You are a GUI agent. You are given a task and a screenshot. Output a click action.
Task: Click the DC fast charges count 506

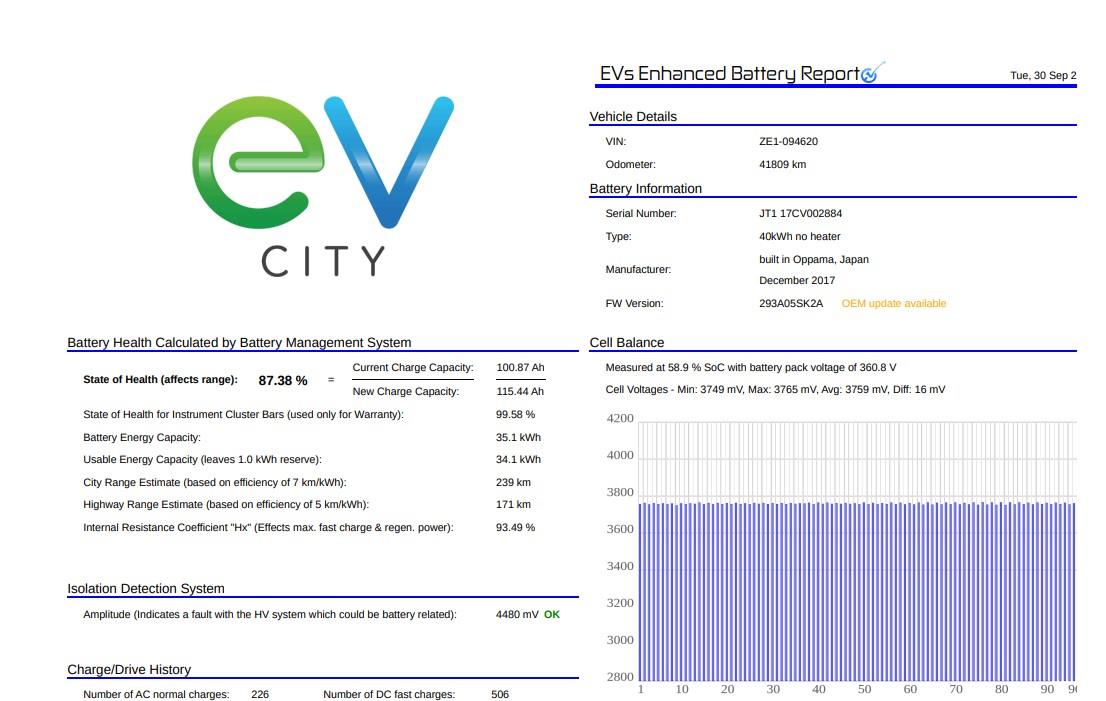500,695
